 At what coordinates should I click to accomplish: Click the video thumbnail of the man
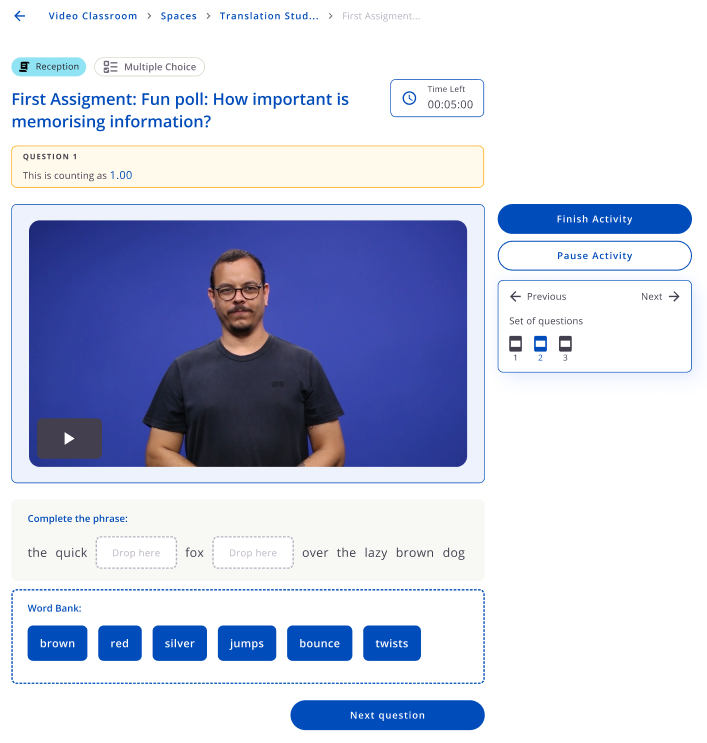[248, 343]
